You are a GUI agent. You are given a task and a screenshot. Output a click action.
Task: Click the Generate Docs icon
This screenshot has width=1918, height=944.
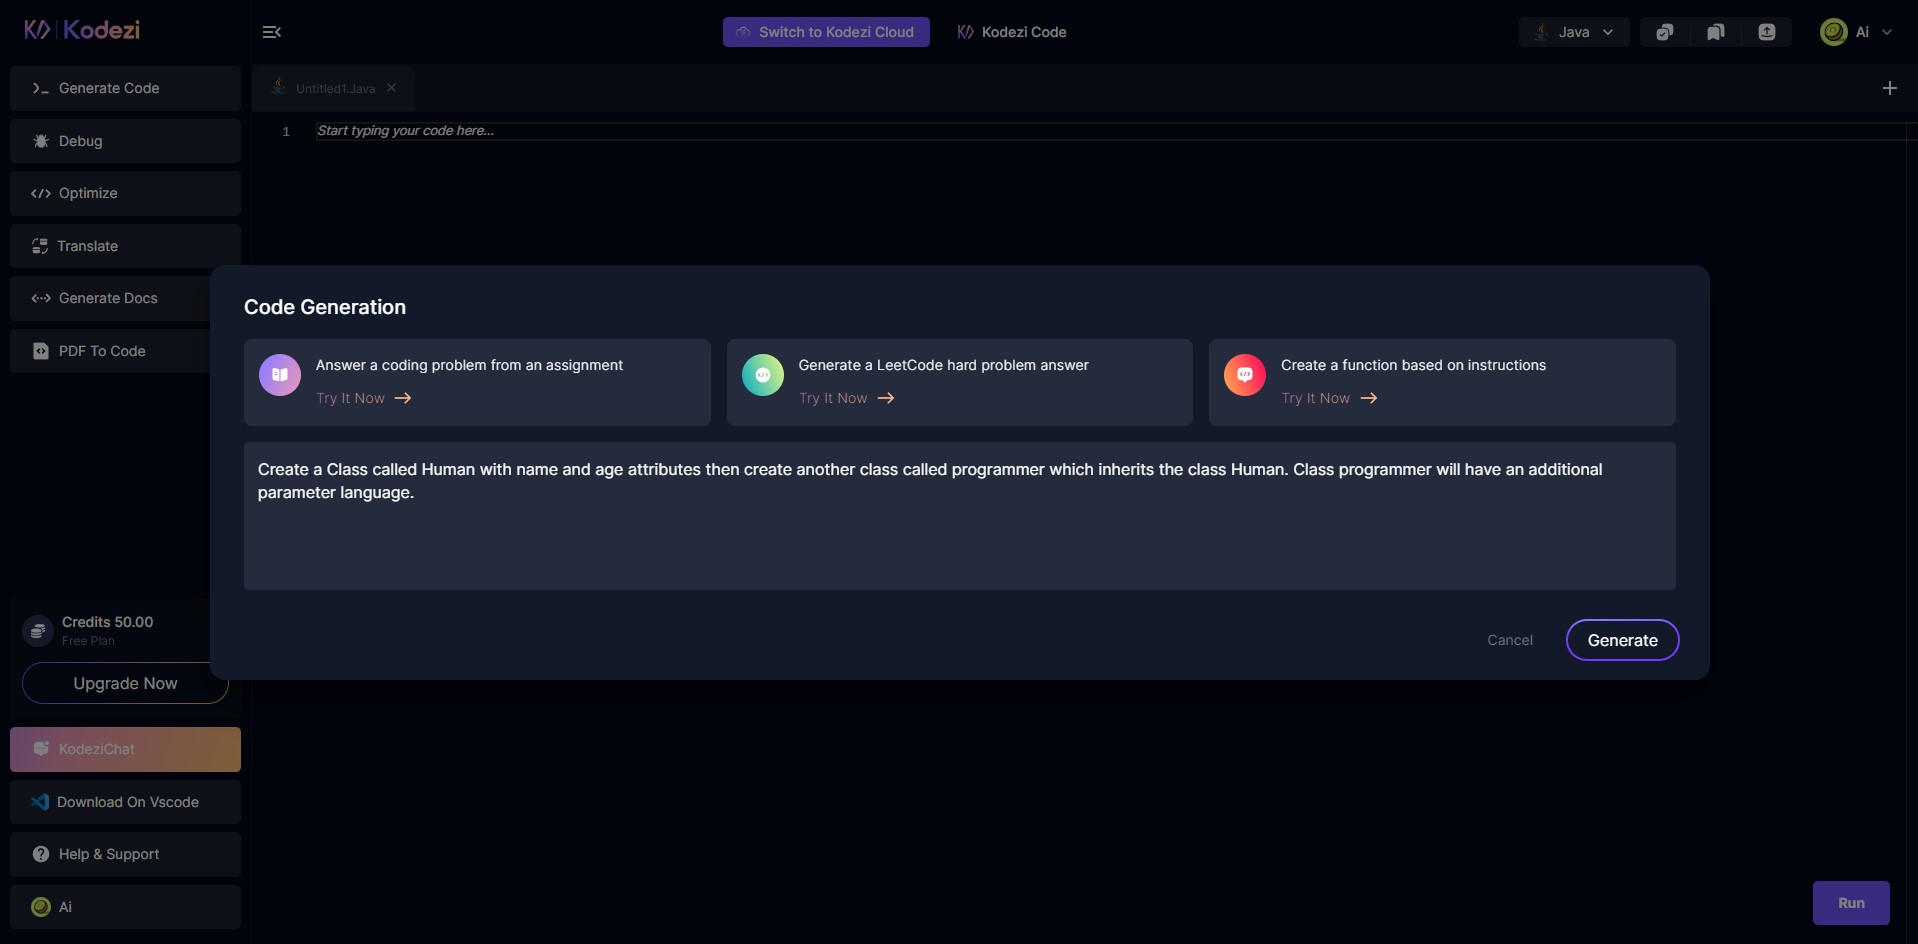[x=41, y=298]
